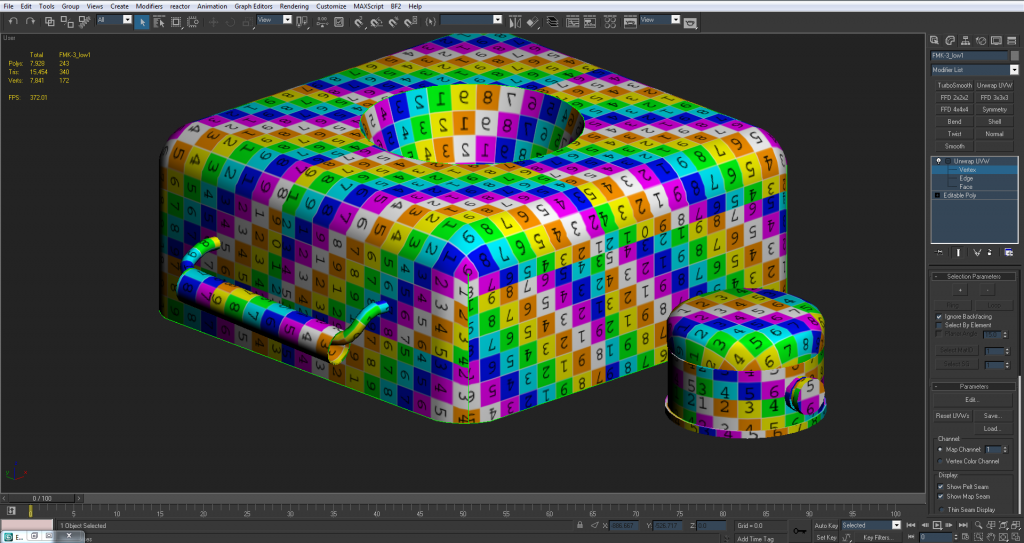Click the Pin Stack icon below modifier stack
Screen dimensions: 1024x543
(937, 252)
